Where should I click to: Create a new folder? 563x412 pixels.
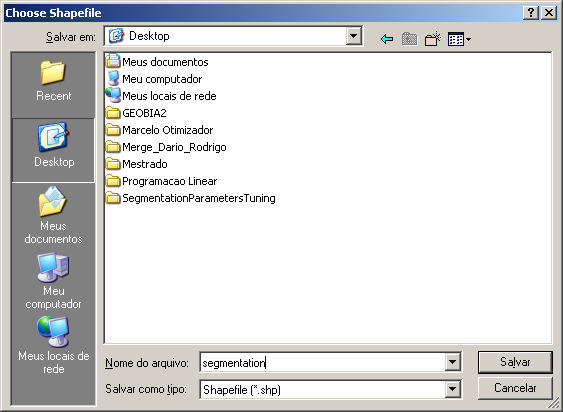pyautogui.click(x=433, y=38)
